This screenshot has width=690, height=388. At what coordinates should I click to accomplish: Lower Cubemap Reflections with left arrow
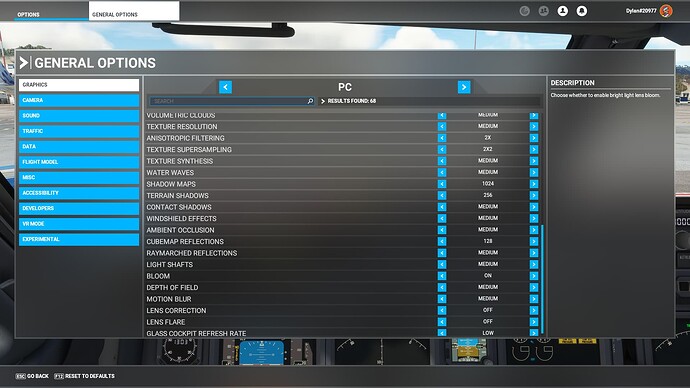442,242
